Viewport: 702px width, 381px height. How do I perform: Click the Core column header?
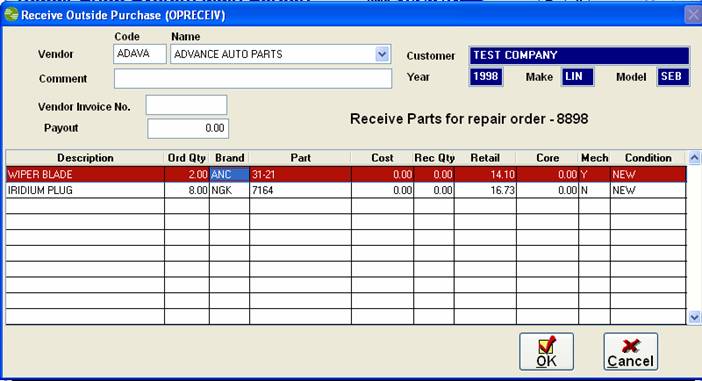pos(547,158)
